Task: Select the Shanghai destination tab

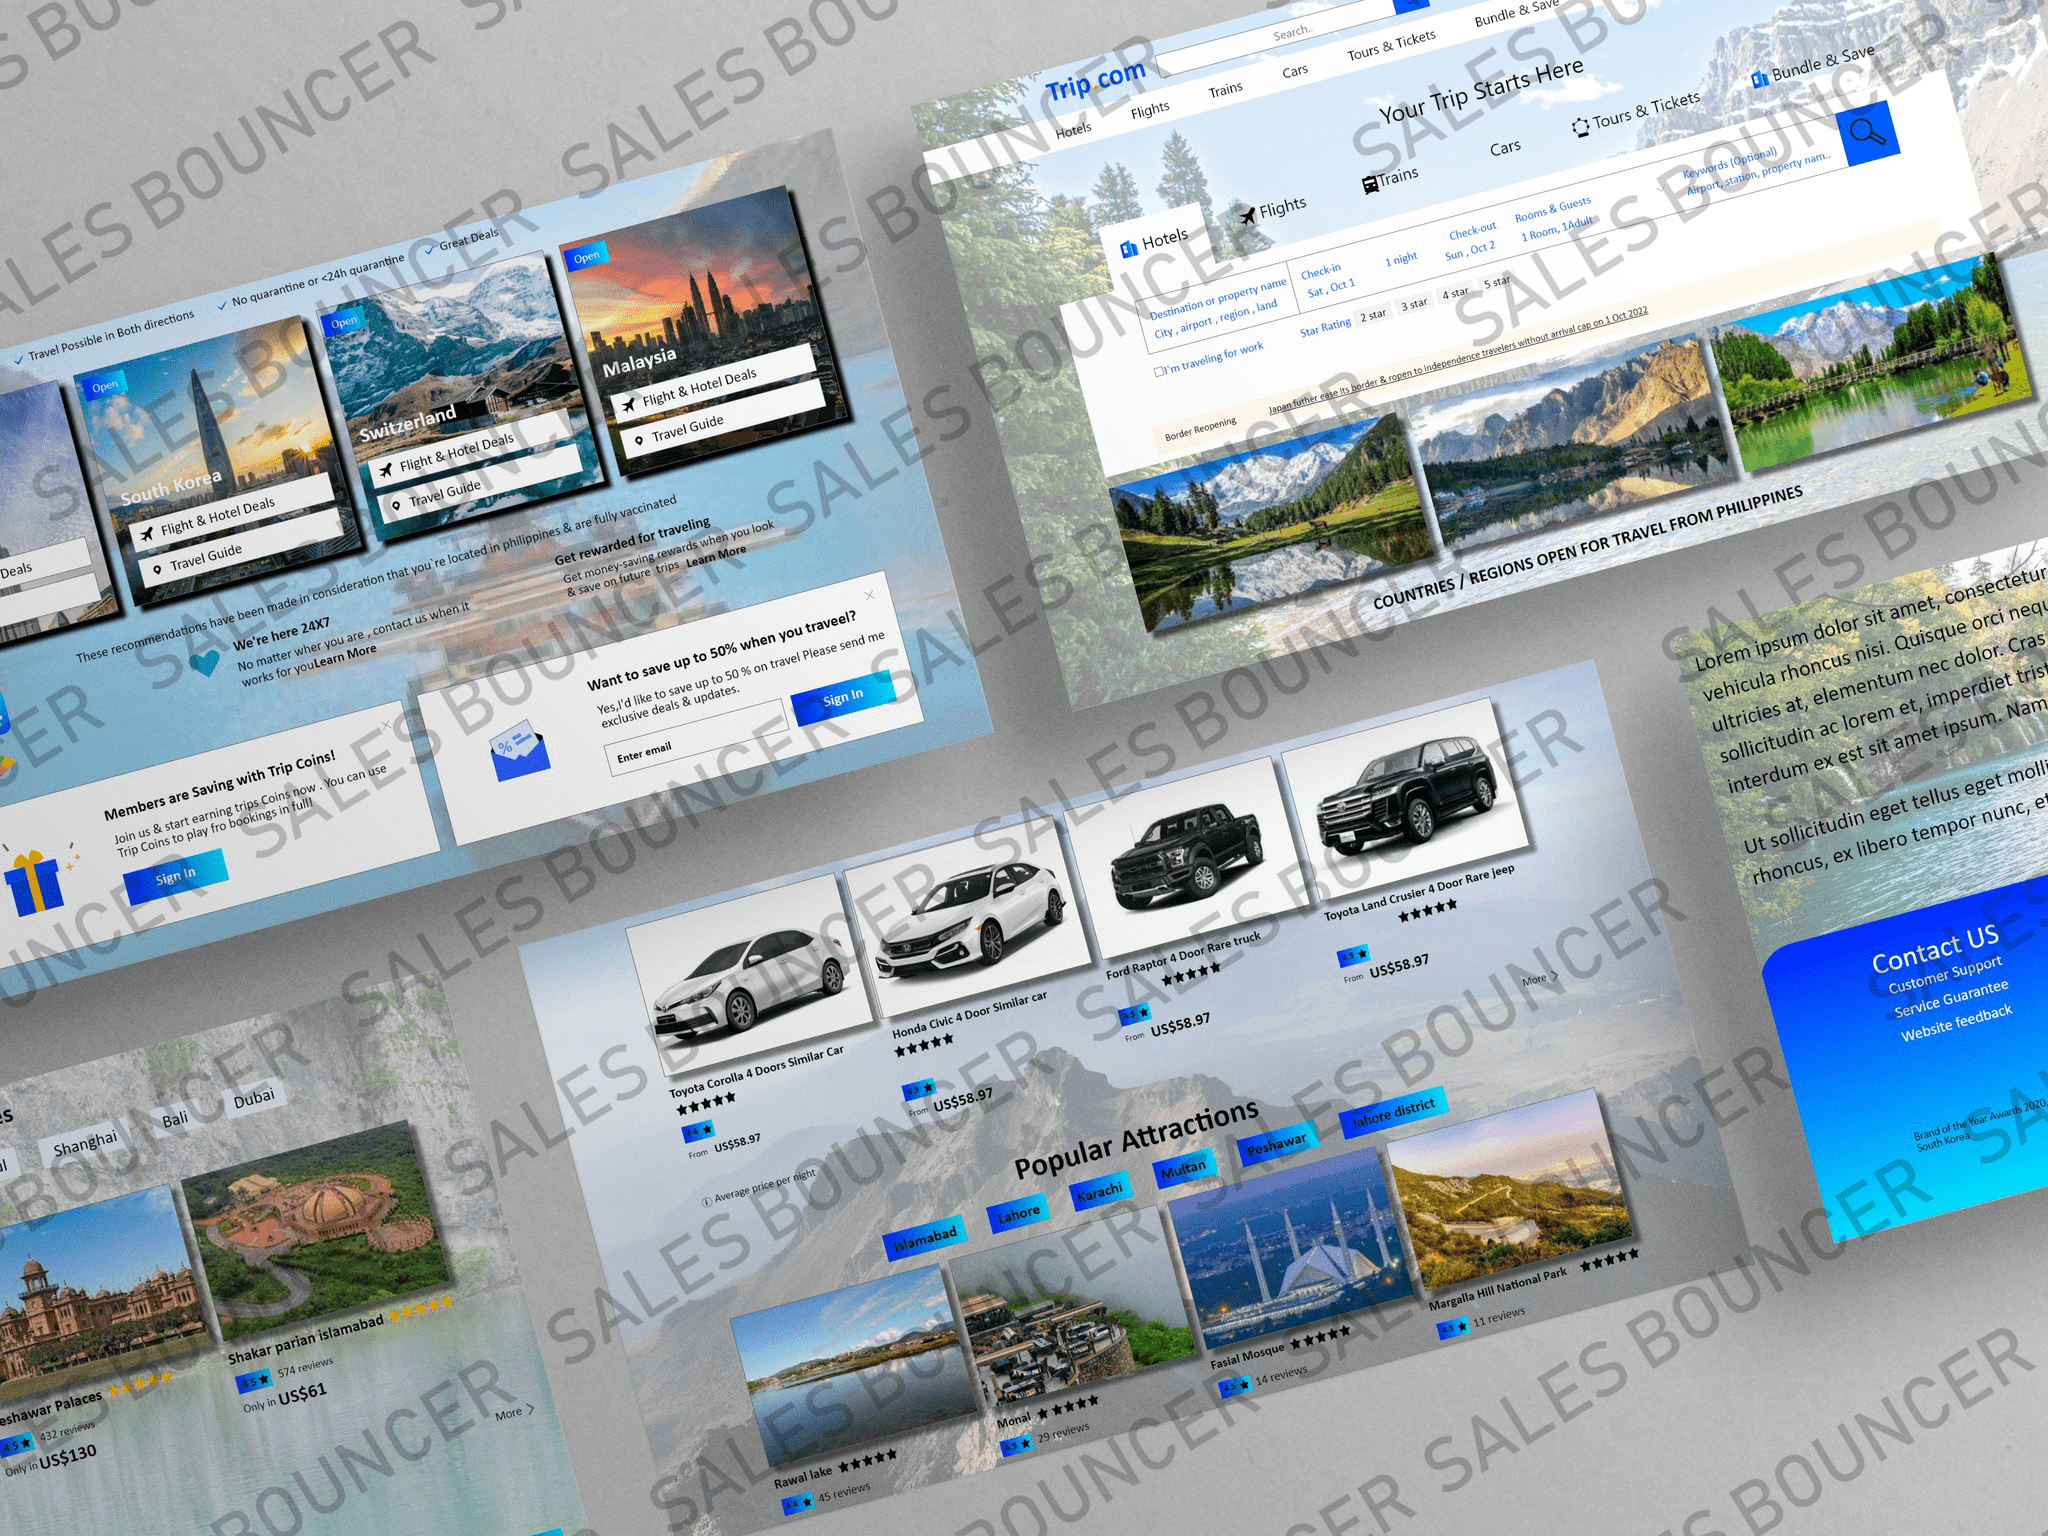Action: [x=85, y=1143]
